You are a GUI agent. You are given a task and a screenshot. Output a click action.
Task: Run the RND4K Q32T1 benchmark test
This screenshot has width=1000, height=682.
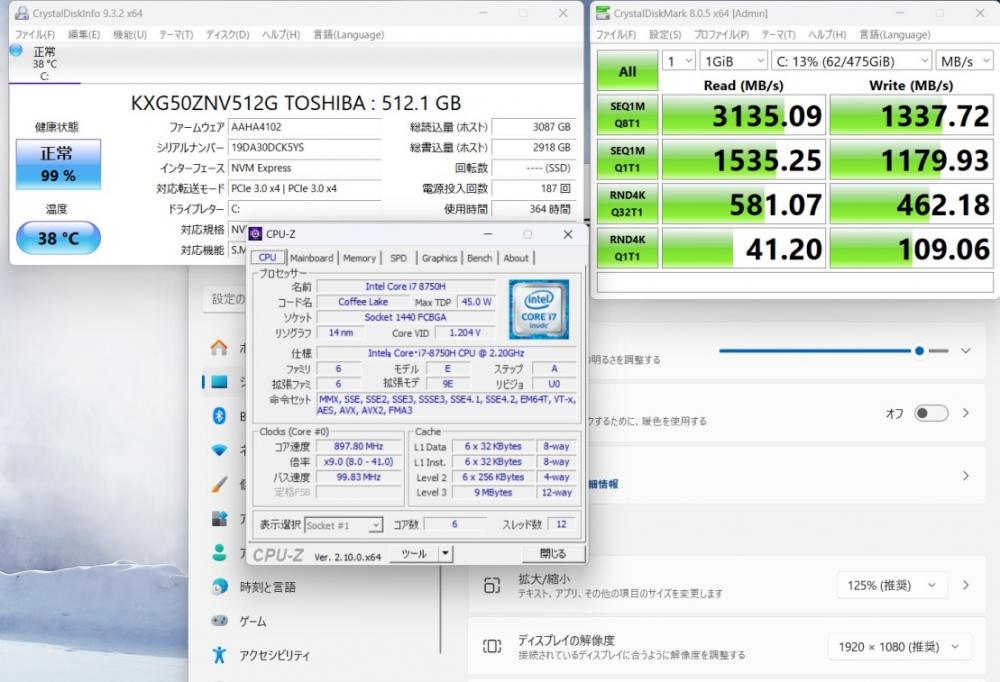[628, 204]
